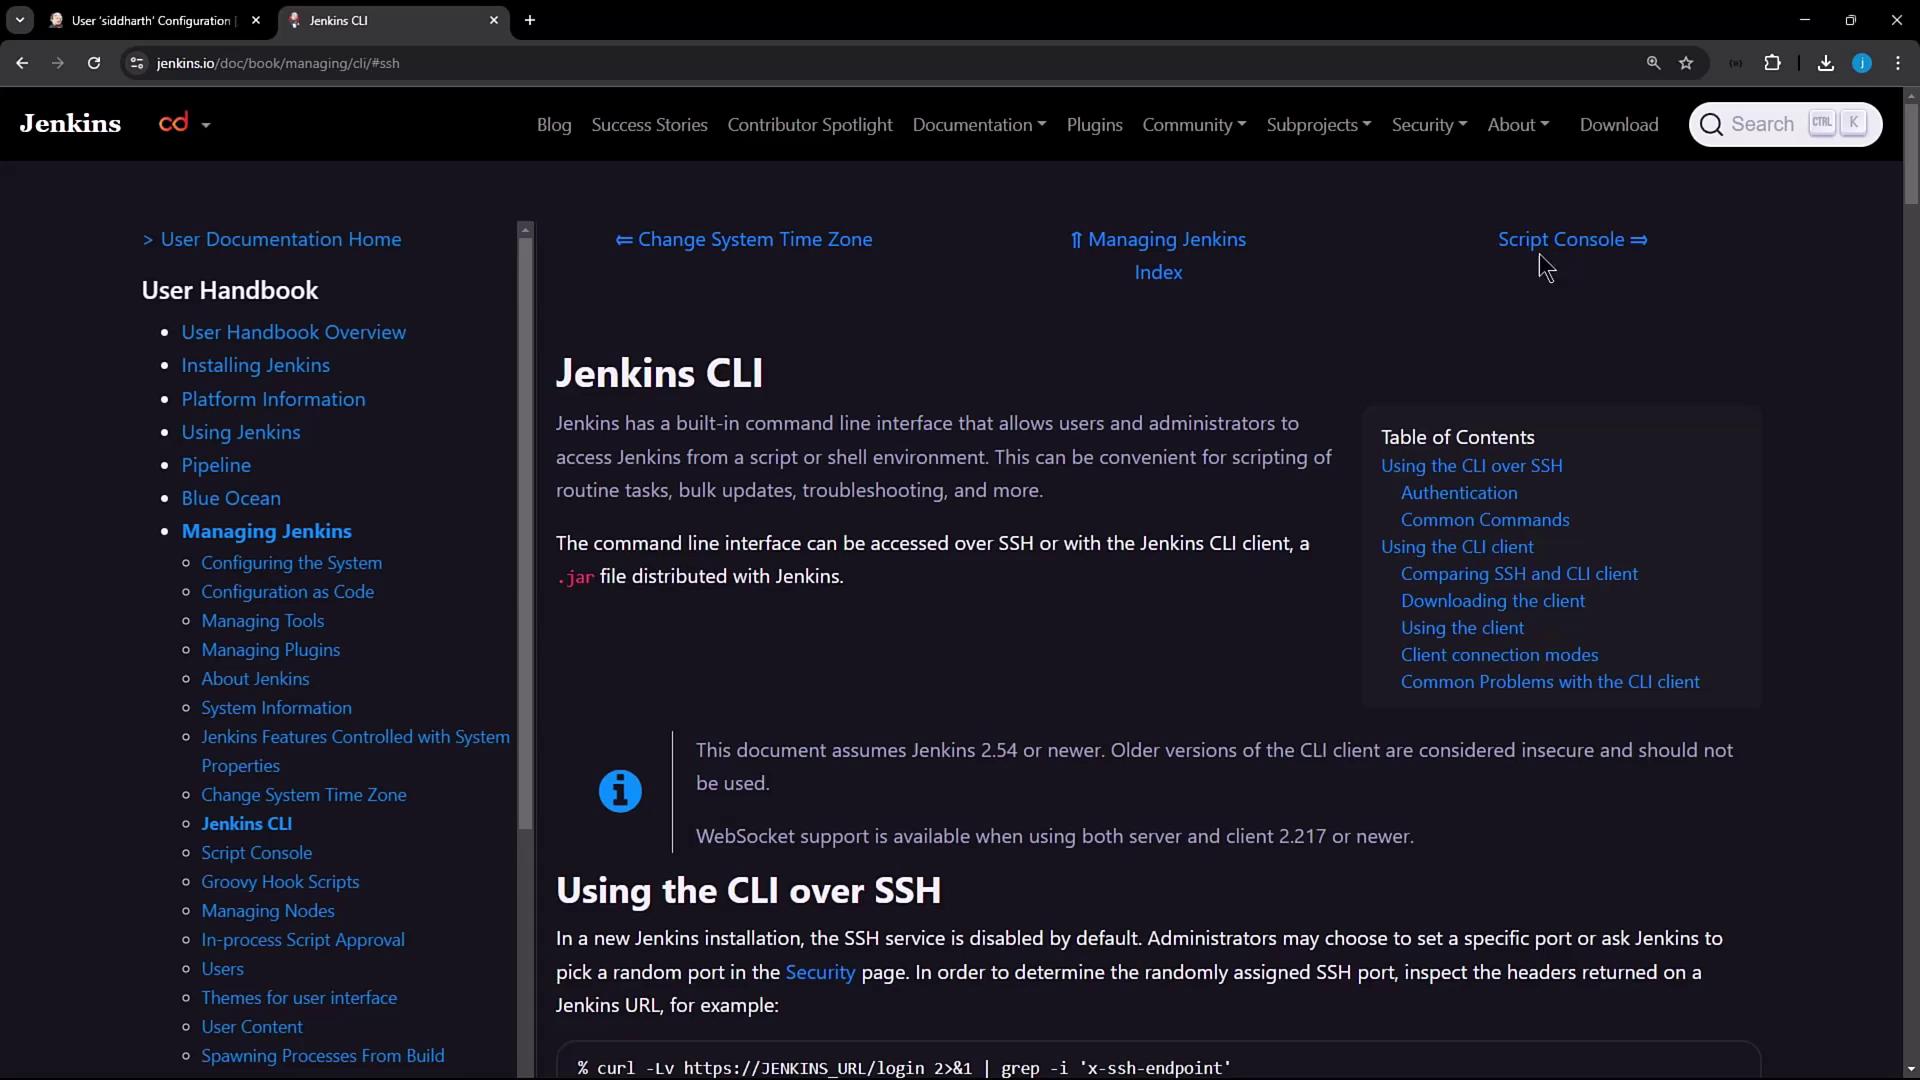Click the address bar URL
1920x1080 pixels.
[x=278, y=63]
